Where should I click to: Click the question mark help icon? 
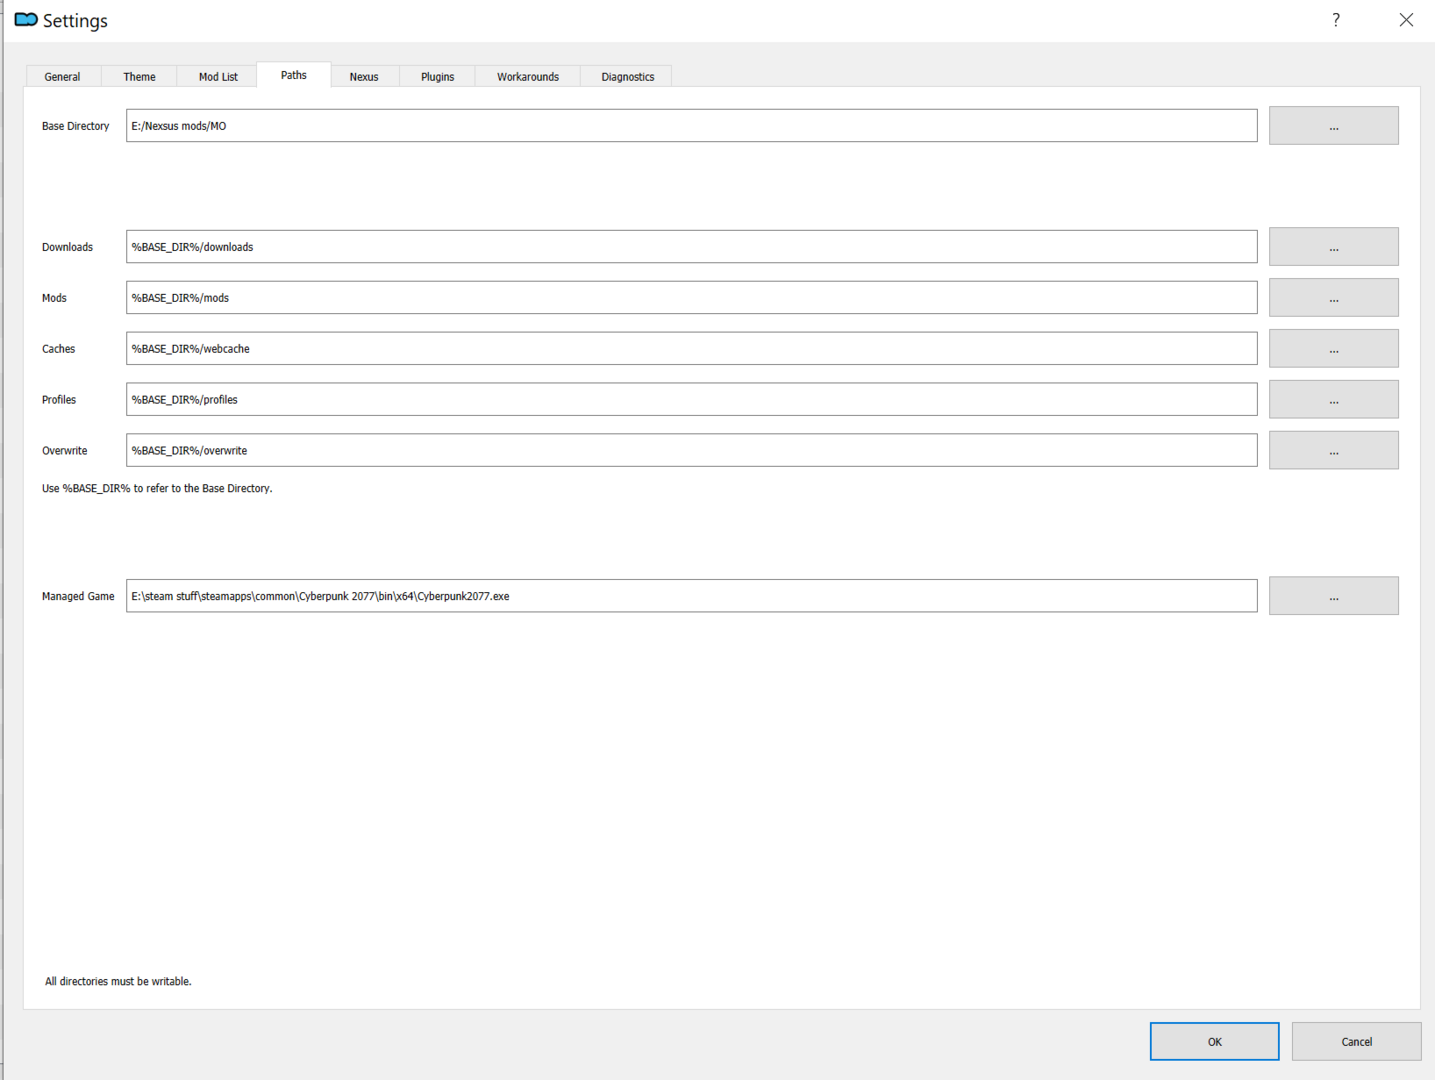[x=1336, y=20]
